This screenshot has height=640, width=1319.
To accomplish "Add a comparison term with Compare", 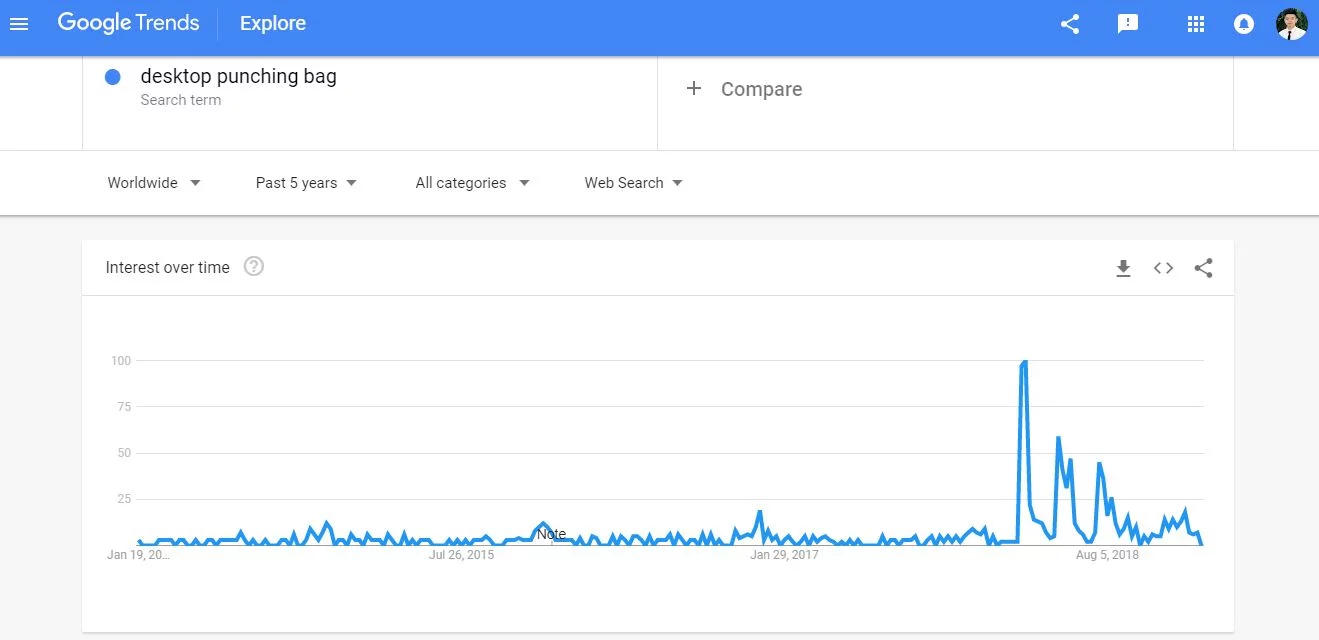I will pyautogui.click(x=745, y=89).
